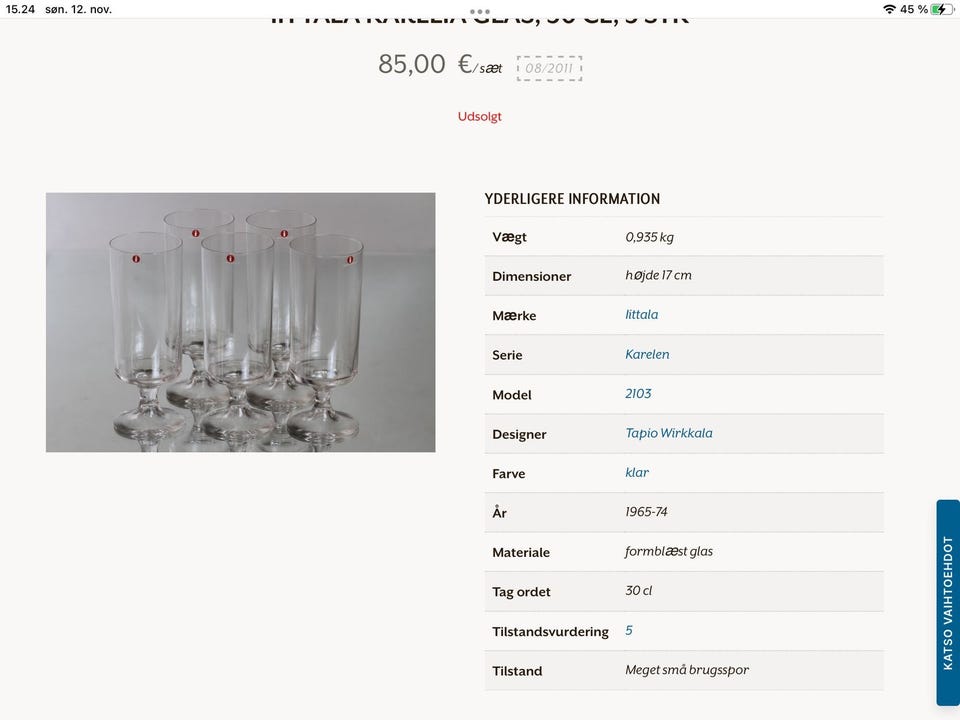Open the Tapio Wirkkala designer link
The height and width of the screenshot is (720, 960).
click(x=668, y=433)
